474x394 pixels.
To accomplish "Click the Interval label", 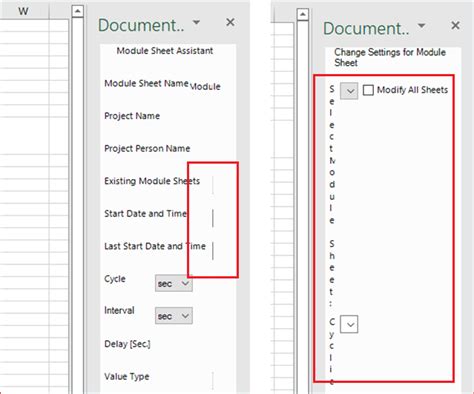I will point(119,310).
